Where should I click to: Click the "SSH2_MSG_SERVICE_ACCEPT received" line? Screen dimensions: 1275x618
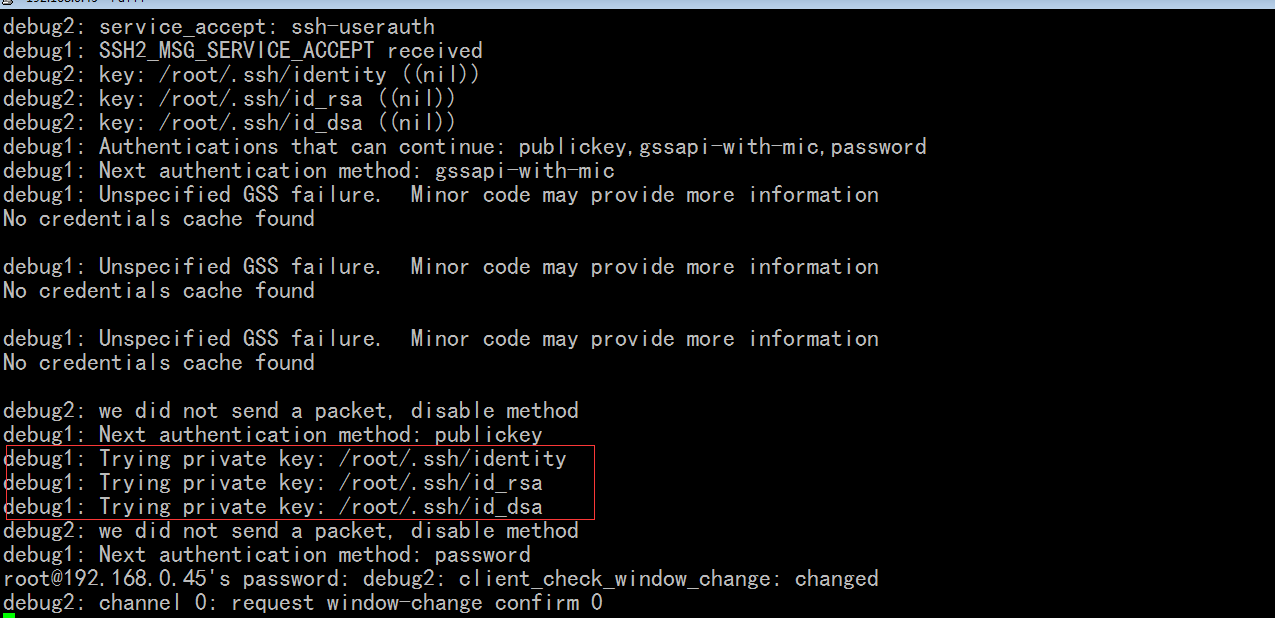point(242,51)
